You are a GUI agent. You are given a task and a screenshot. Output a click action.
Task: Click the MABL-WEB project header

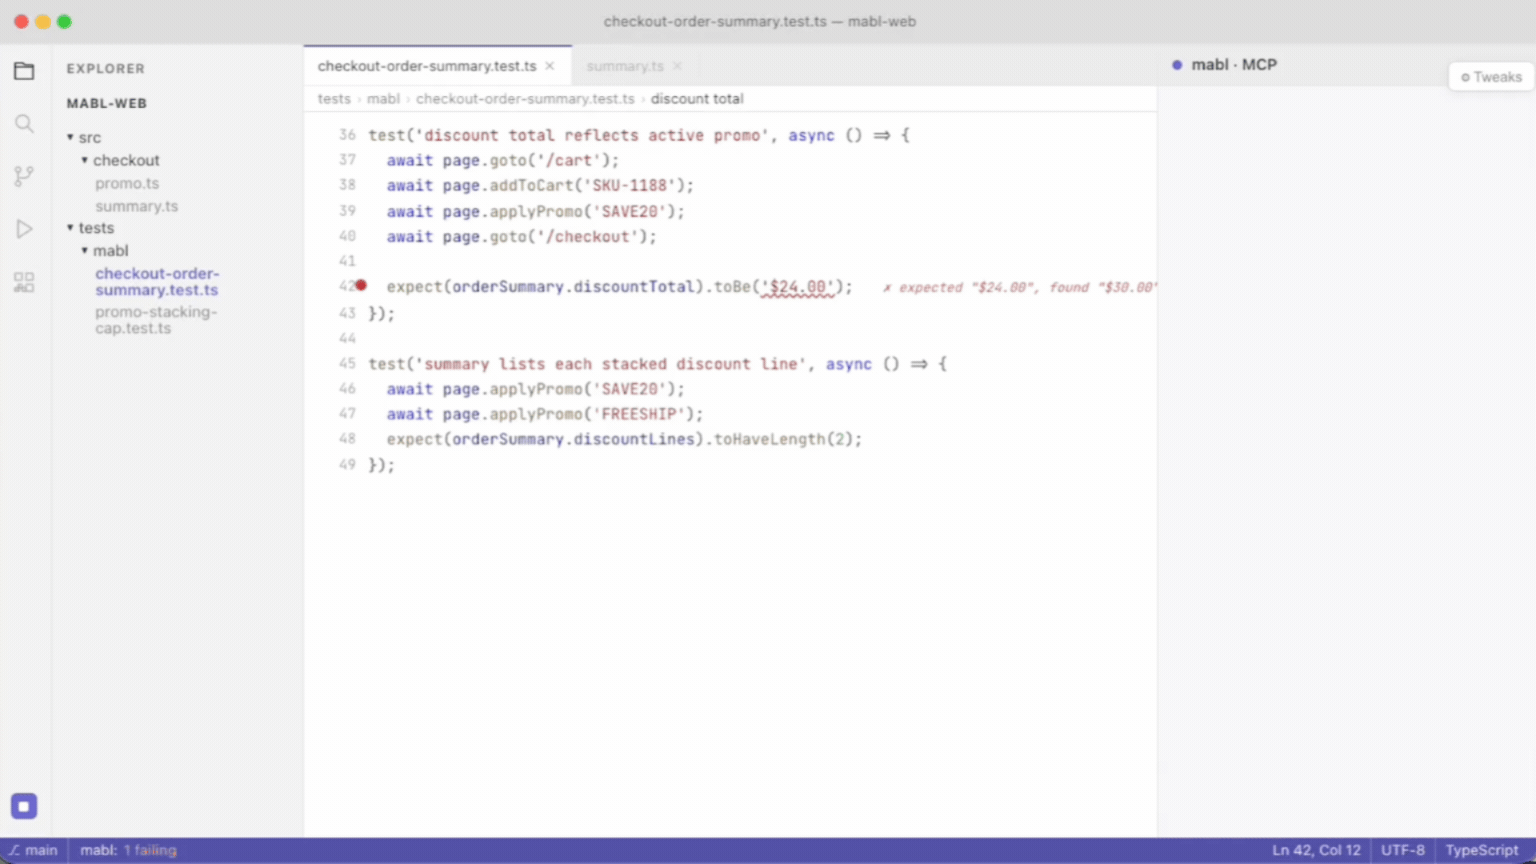pyautogui.click(x=107, y=103)
